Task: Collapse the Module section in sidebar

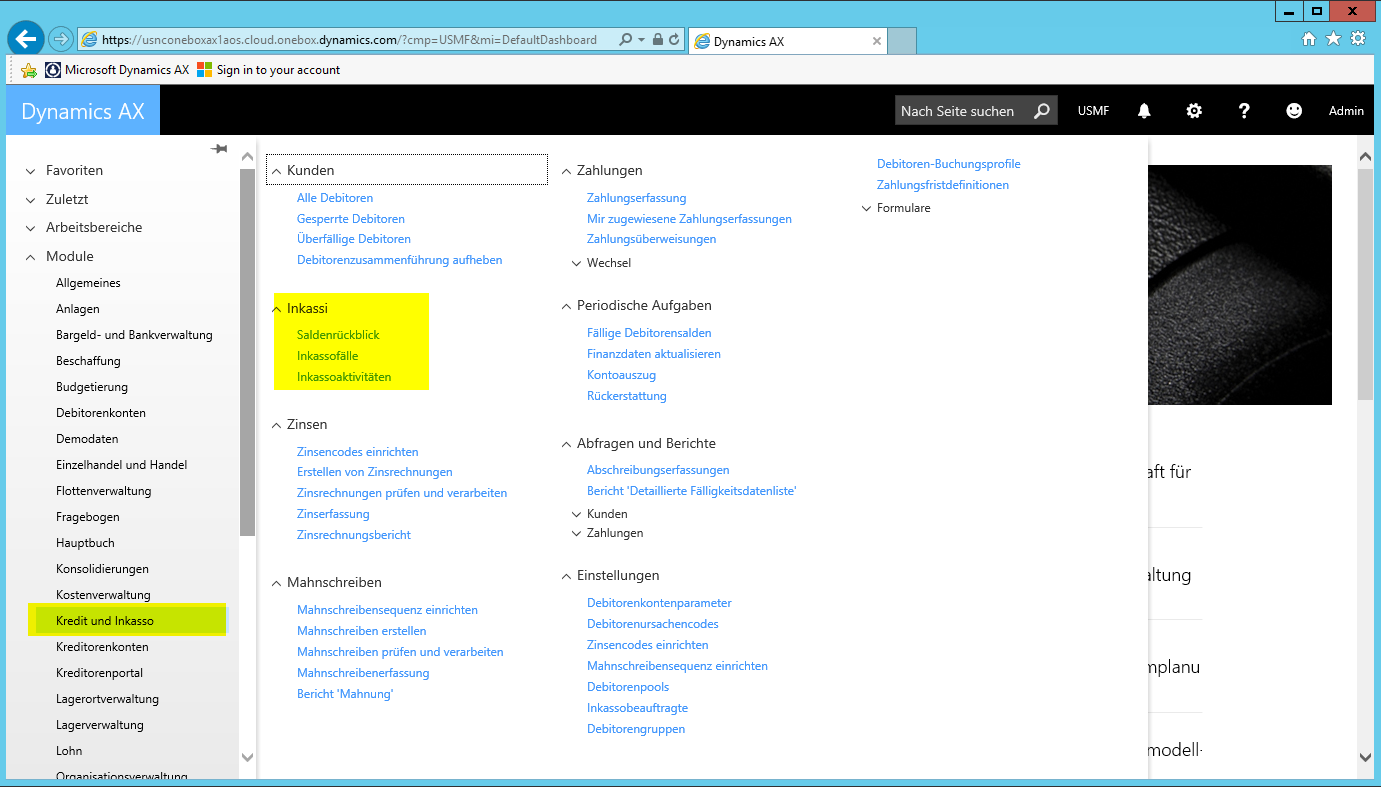Action: tap(31, 257)
